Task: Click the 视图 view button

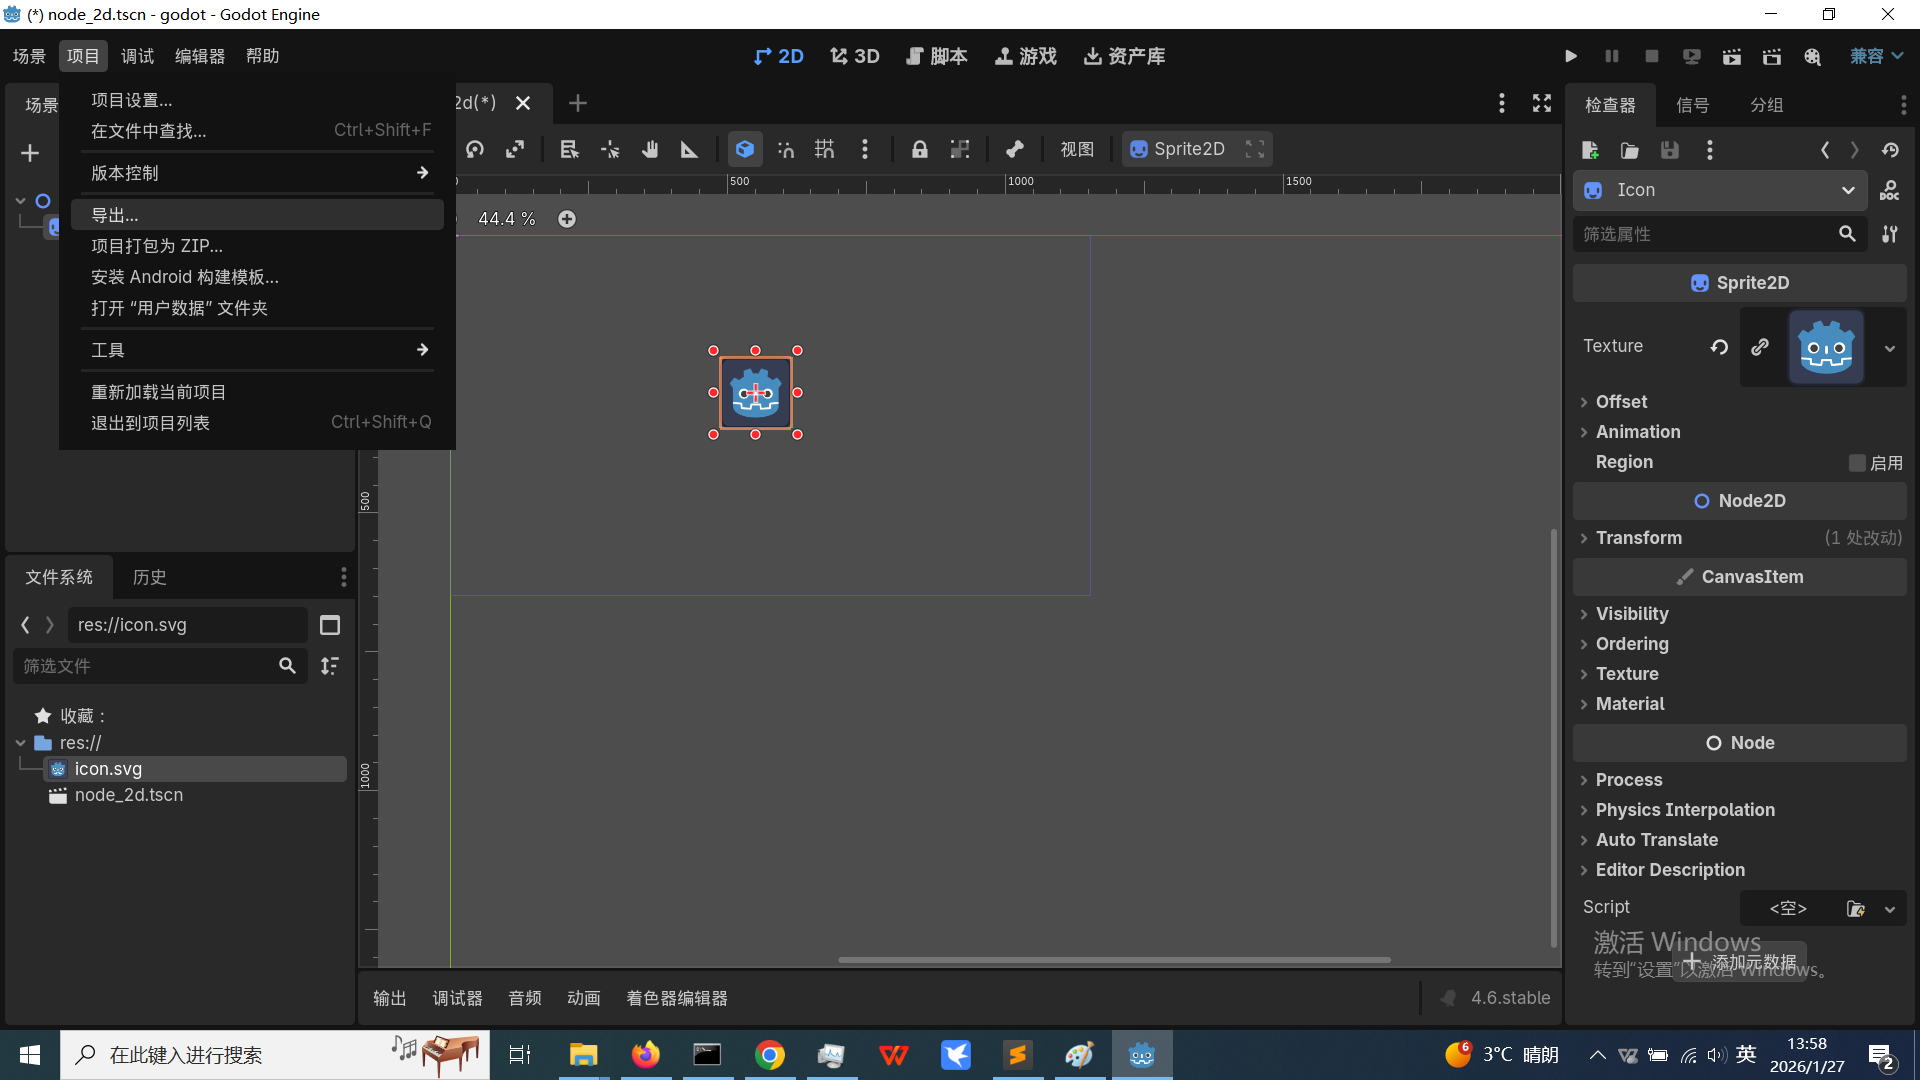Action: coord(1077,149)
